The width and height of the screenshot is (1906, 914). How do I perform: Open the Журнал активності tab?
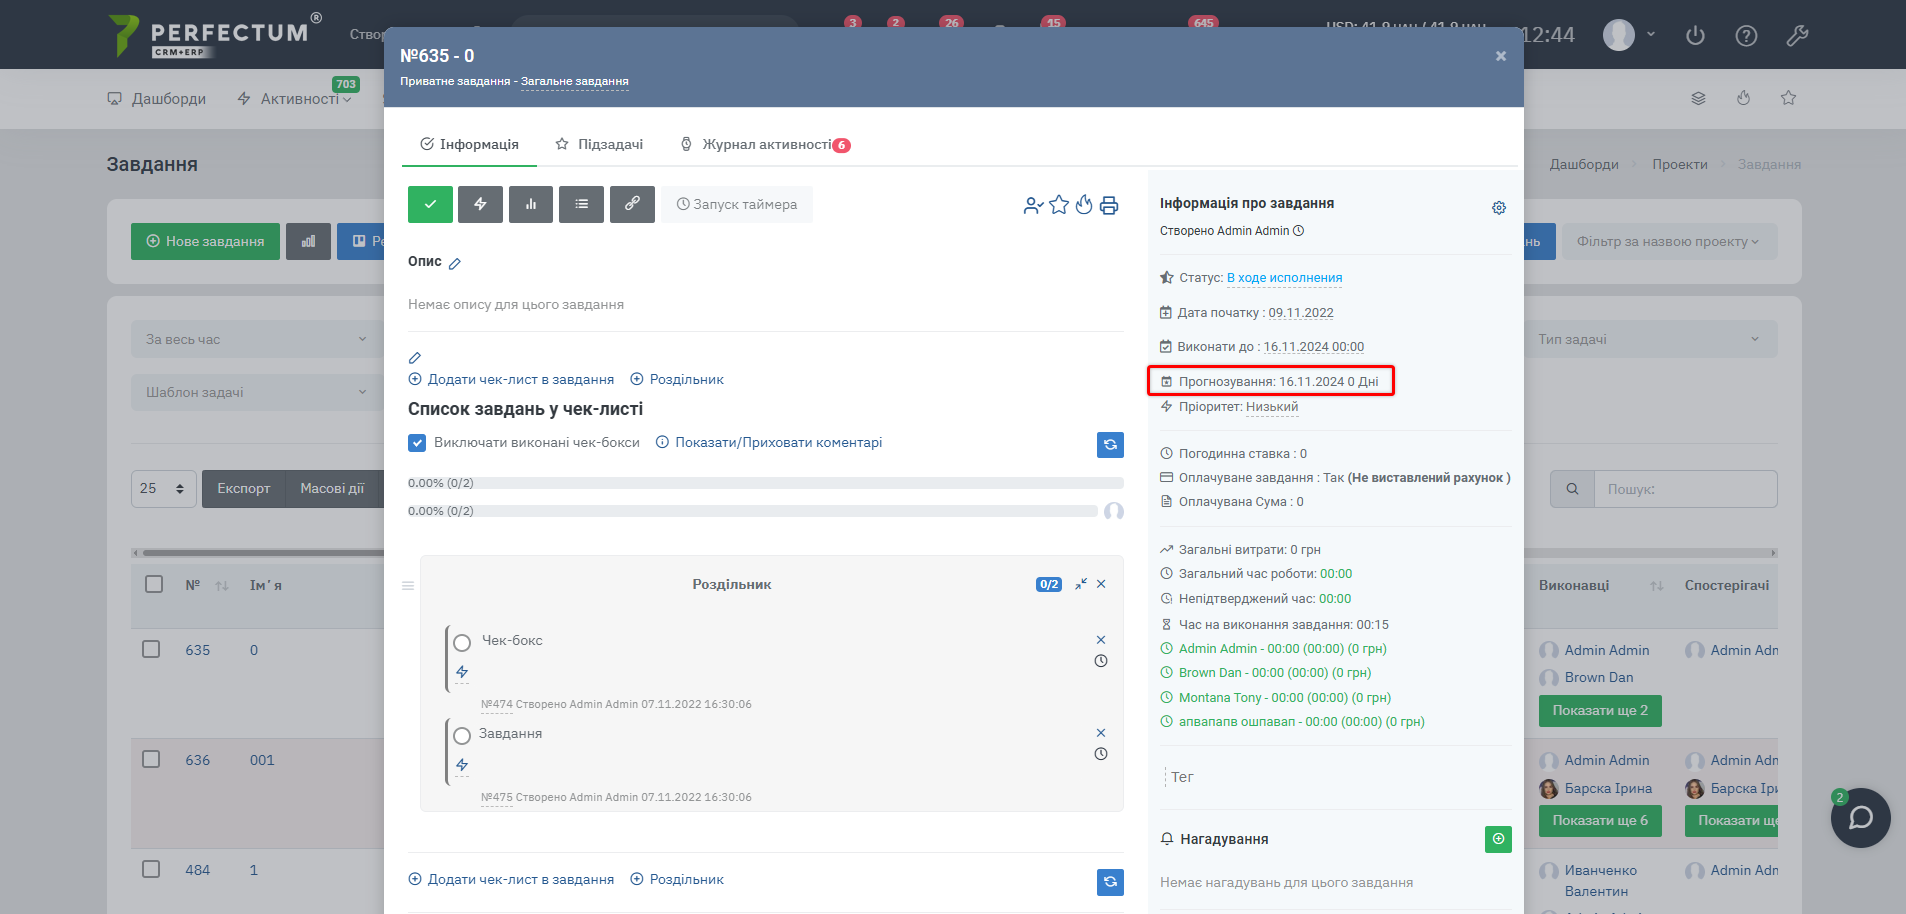pos(765,144)
